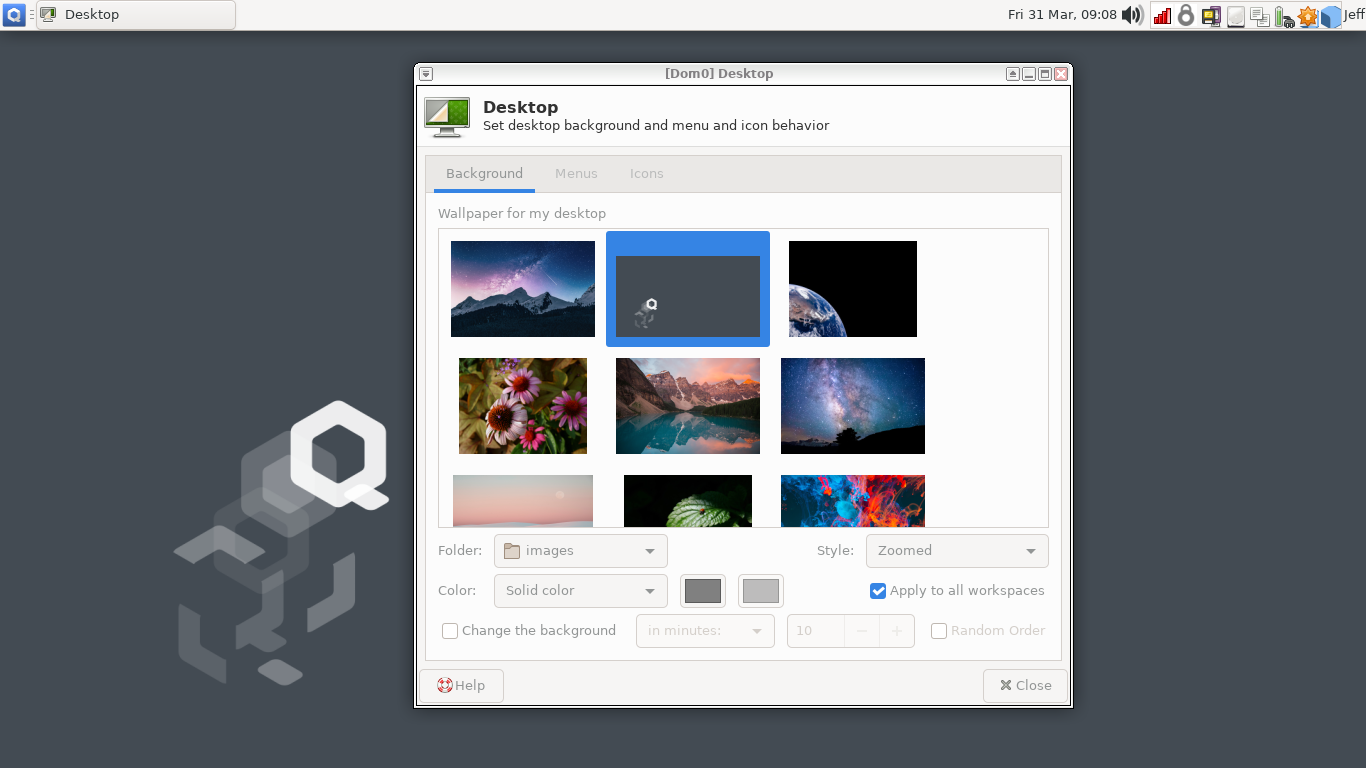Screen dimensions: 1366x768
Task: Open the red network signal tray icon
Action: [1162, 16]
